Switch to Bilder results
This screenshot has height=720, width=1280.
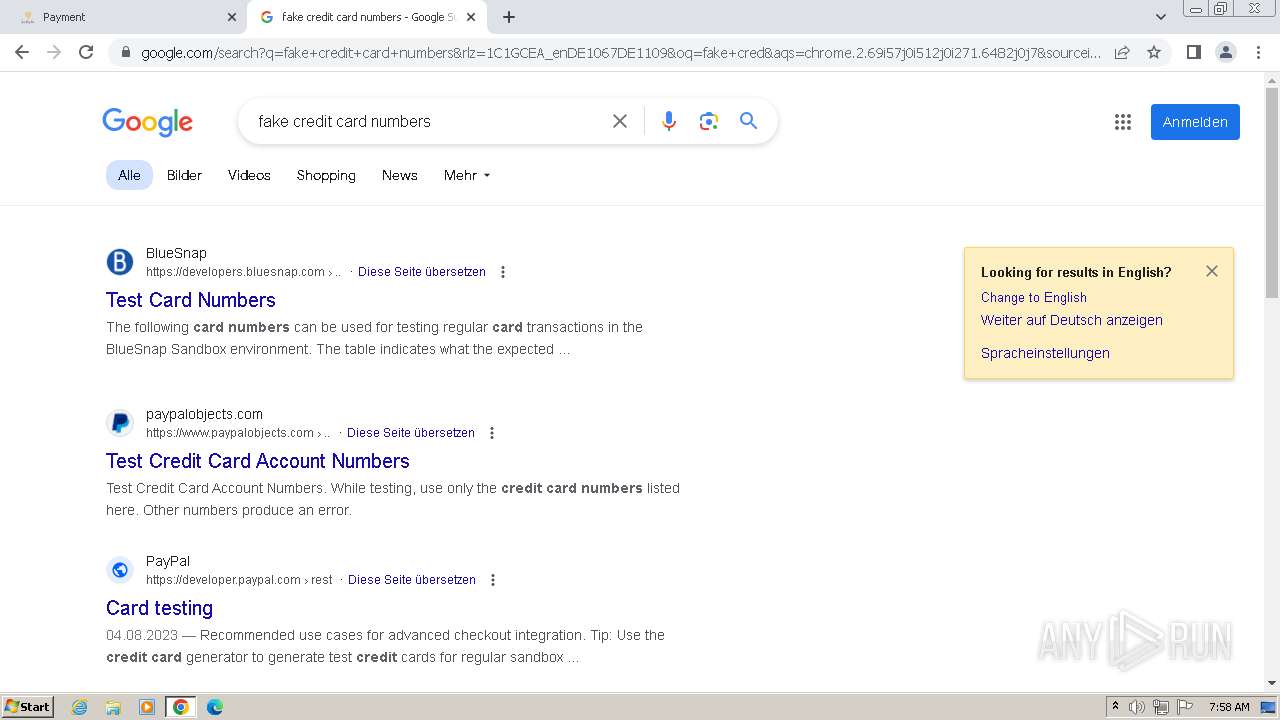(184, 175)
